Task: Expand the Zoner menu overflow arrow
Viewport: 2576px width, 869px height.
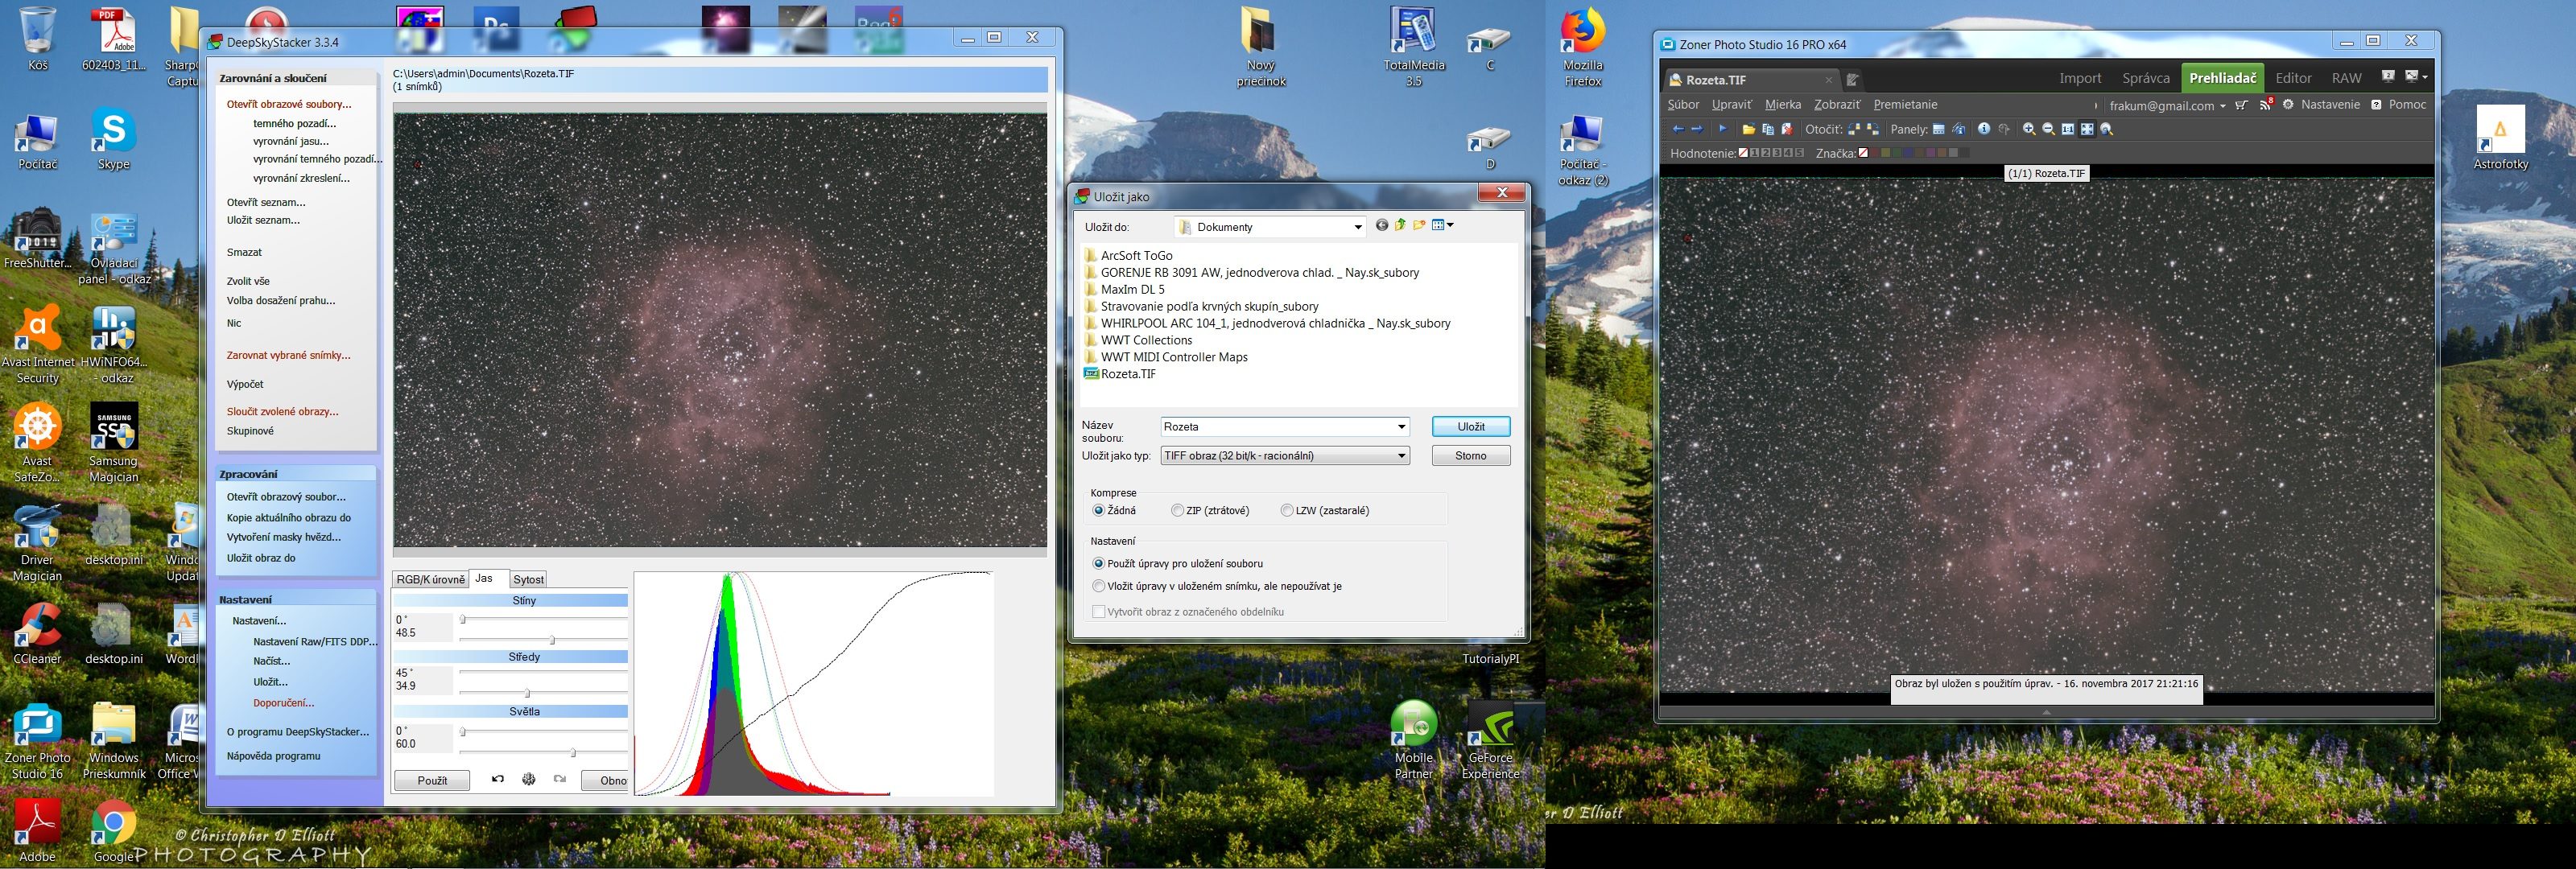Action: tap(2096, 105)
